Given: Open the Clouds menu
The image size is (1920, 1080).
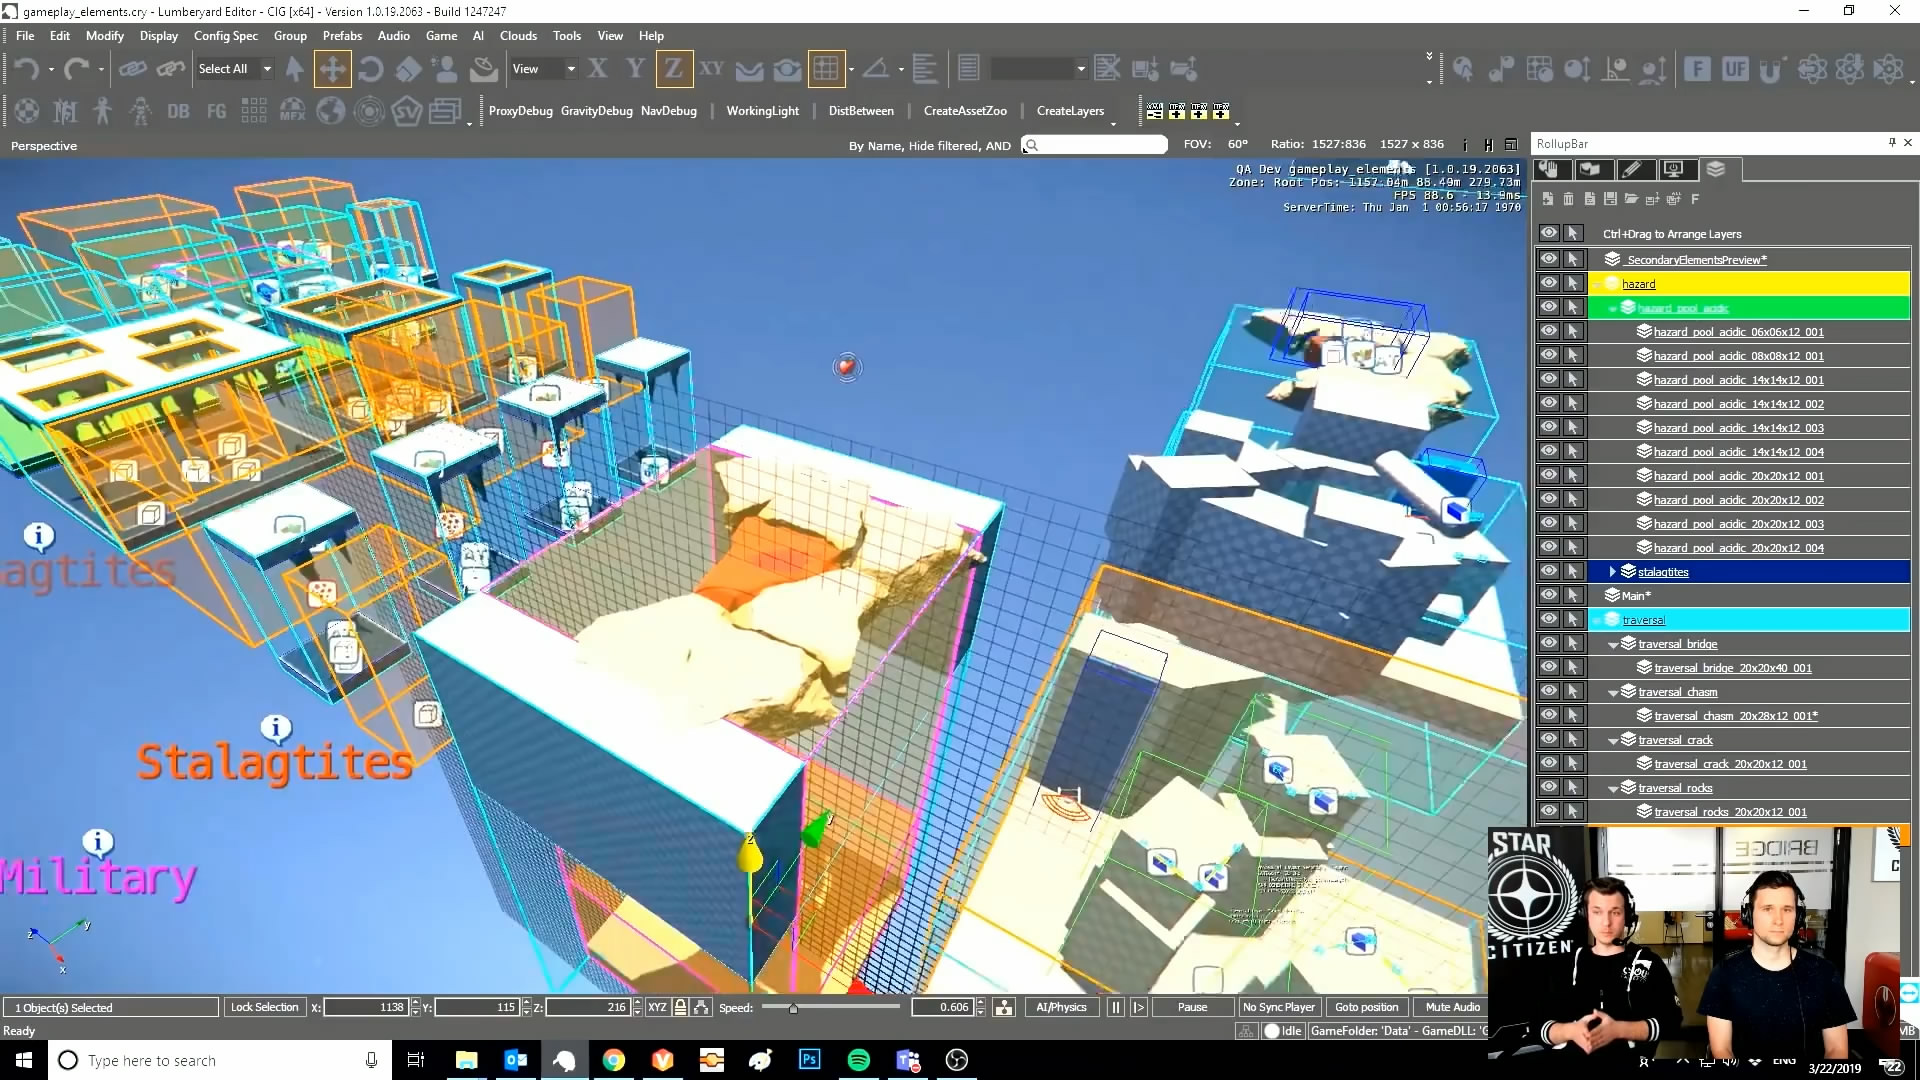Looking at the screenshot, I should tap(518, 35).
